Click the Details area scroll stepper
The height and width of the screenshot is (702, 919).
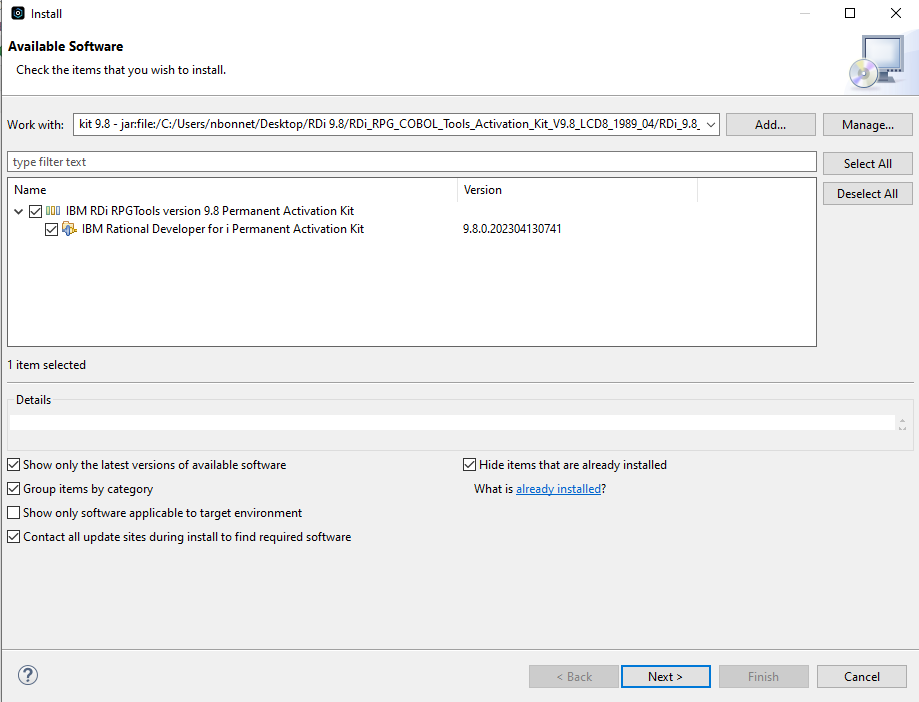pyautogui.click(x=902, y=424)
